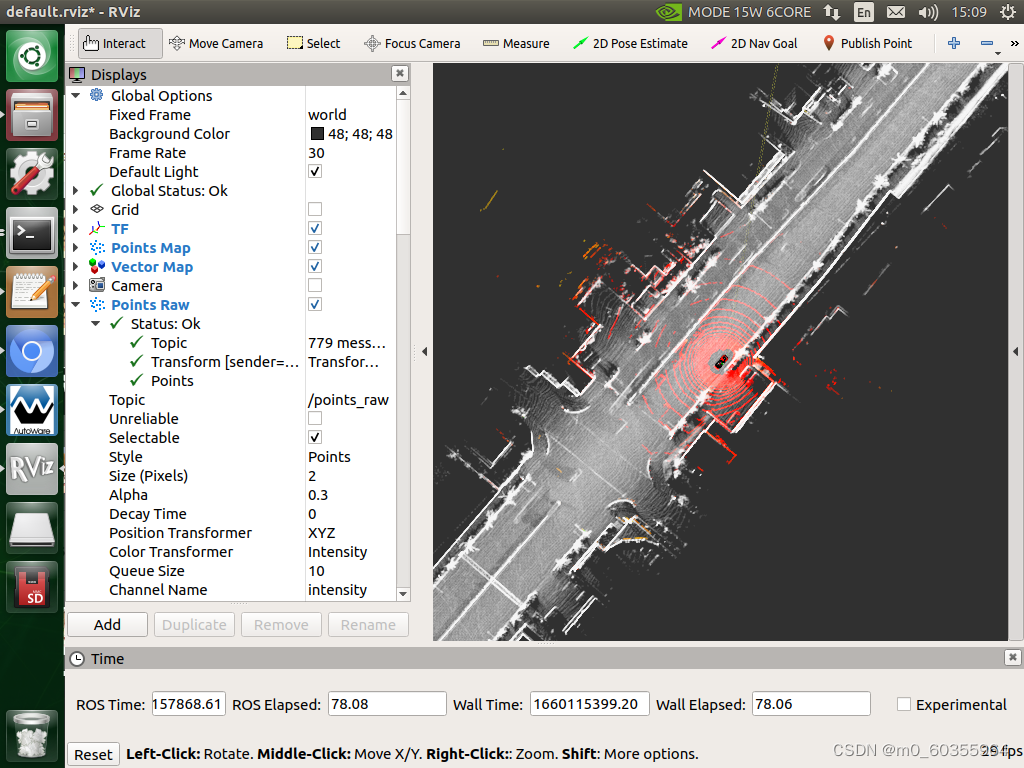Click the Background Color swatch
Image resolution: width=1024 pixels, height=768 pixels.
317,134
